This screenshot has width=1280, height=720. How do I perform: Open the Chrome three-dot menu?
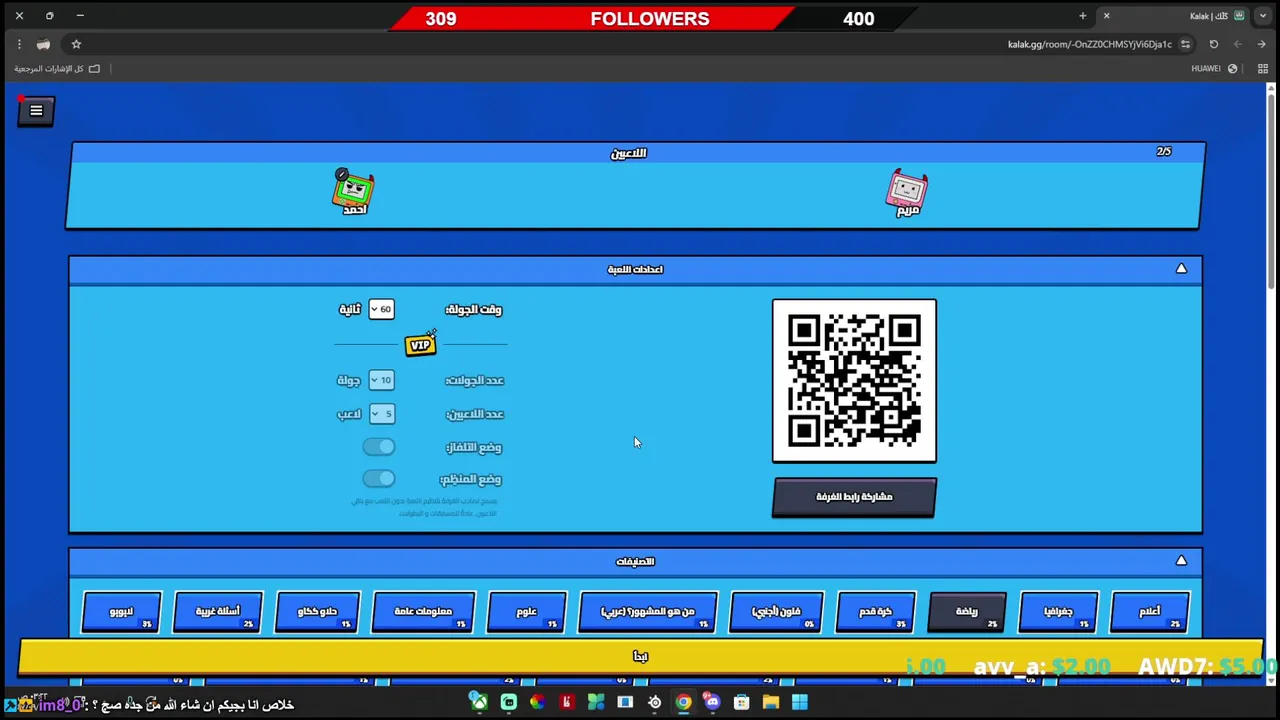tap(19, 44)
